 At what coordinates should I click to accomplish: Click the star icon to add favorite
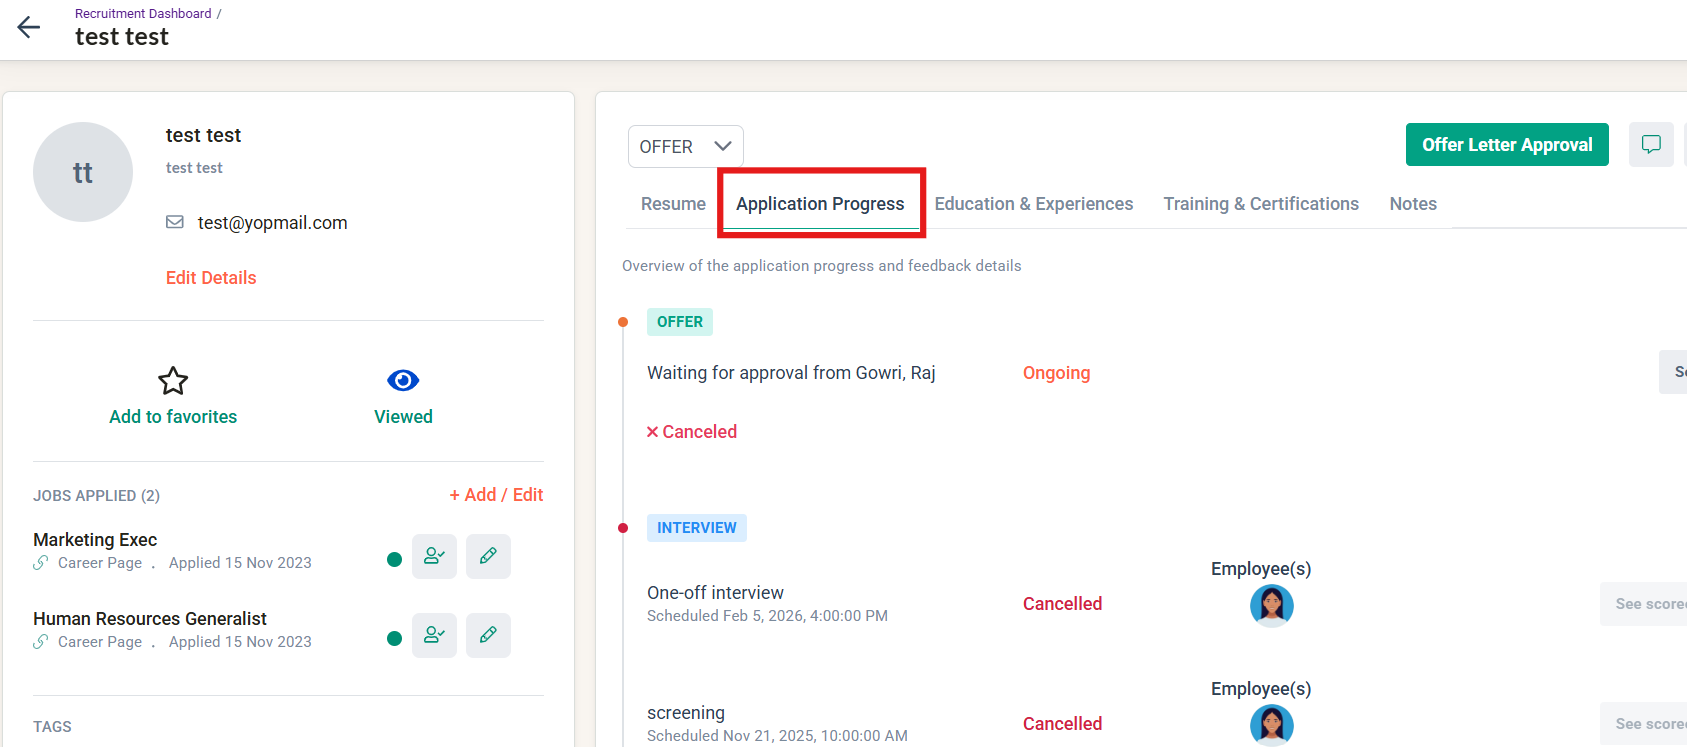pyautogui.click(x=173, y=381)
